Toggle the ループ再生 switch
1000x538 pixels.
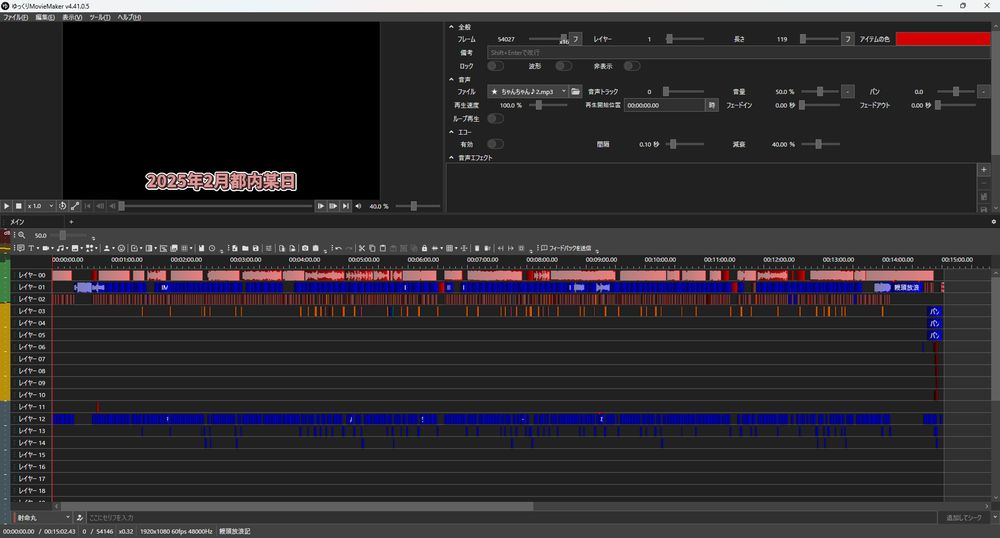coord(496,119)
